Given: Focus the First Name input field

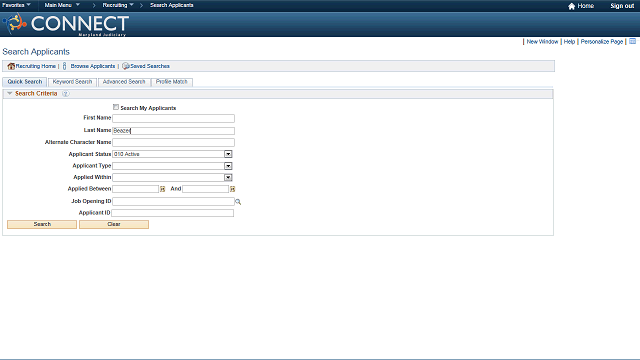Looking at the screenshot, I should [x=173, y=118].
